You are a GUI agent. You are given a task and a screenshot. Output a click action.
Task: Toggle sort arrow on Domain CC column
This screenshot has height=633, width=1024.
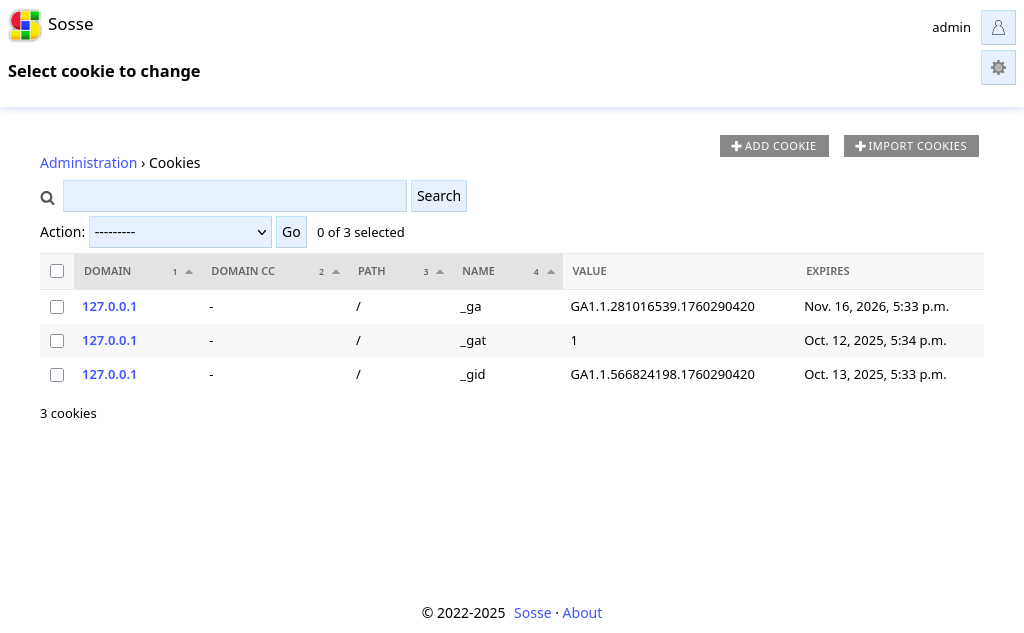tap(336, 272)
